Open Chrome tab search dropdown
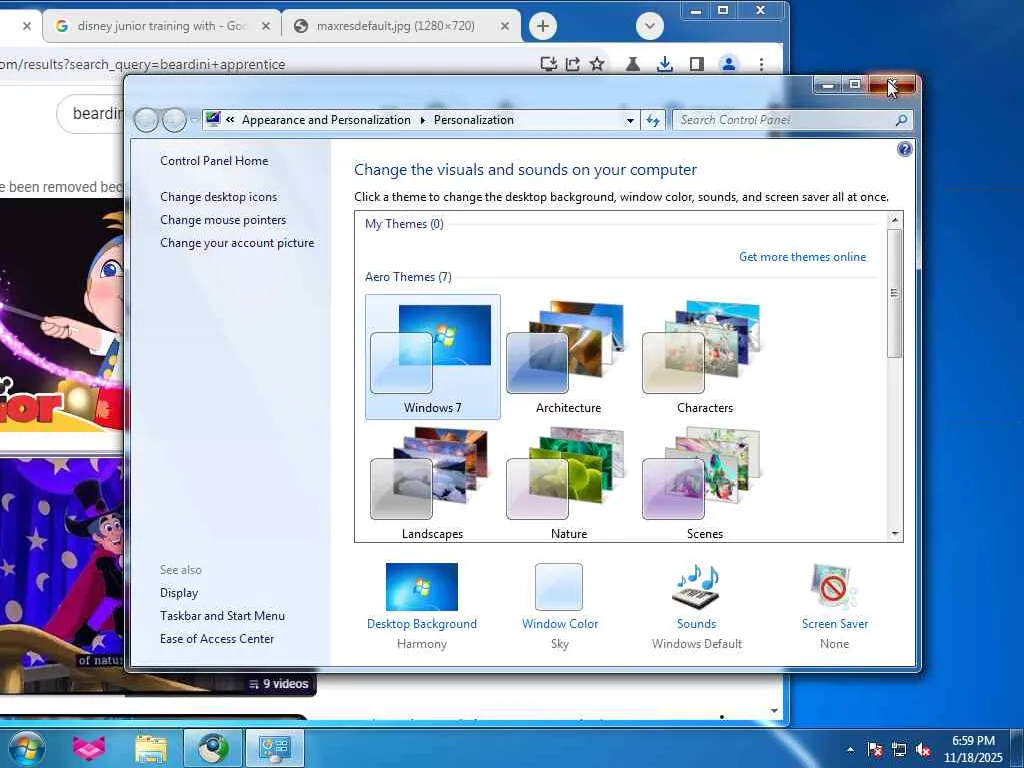This screenshot has height=768, width=1024. pyautogui.click(x=650, y=26)
